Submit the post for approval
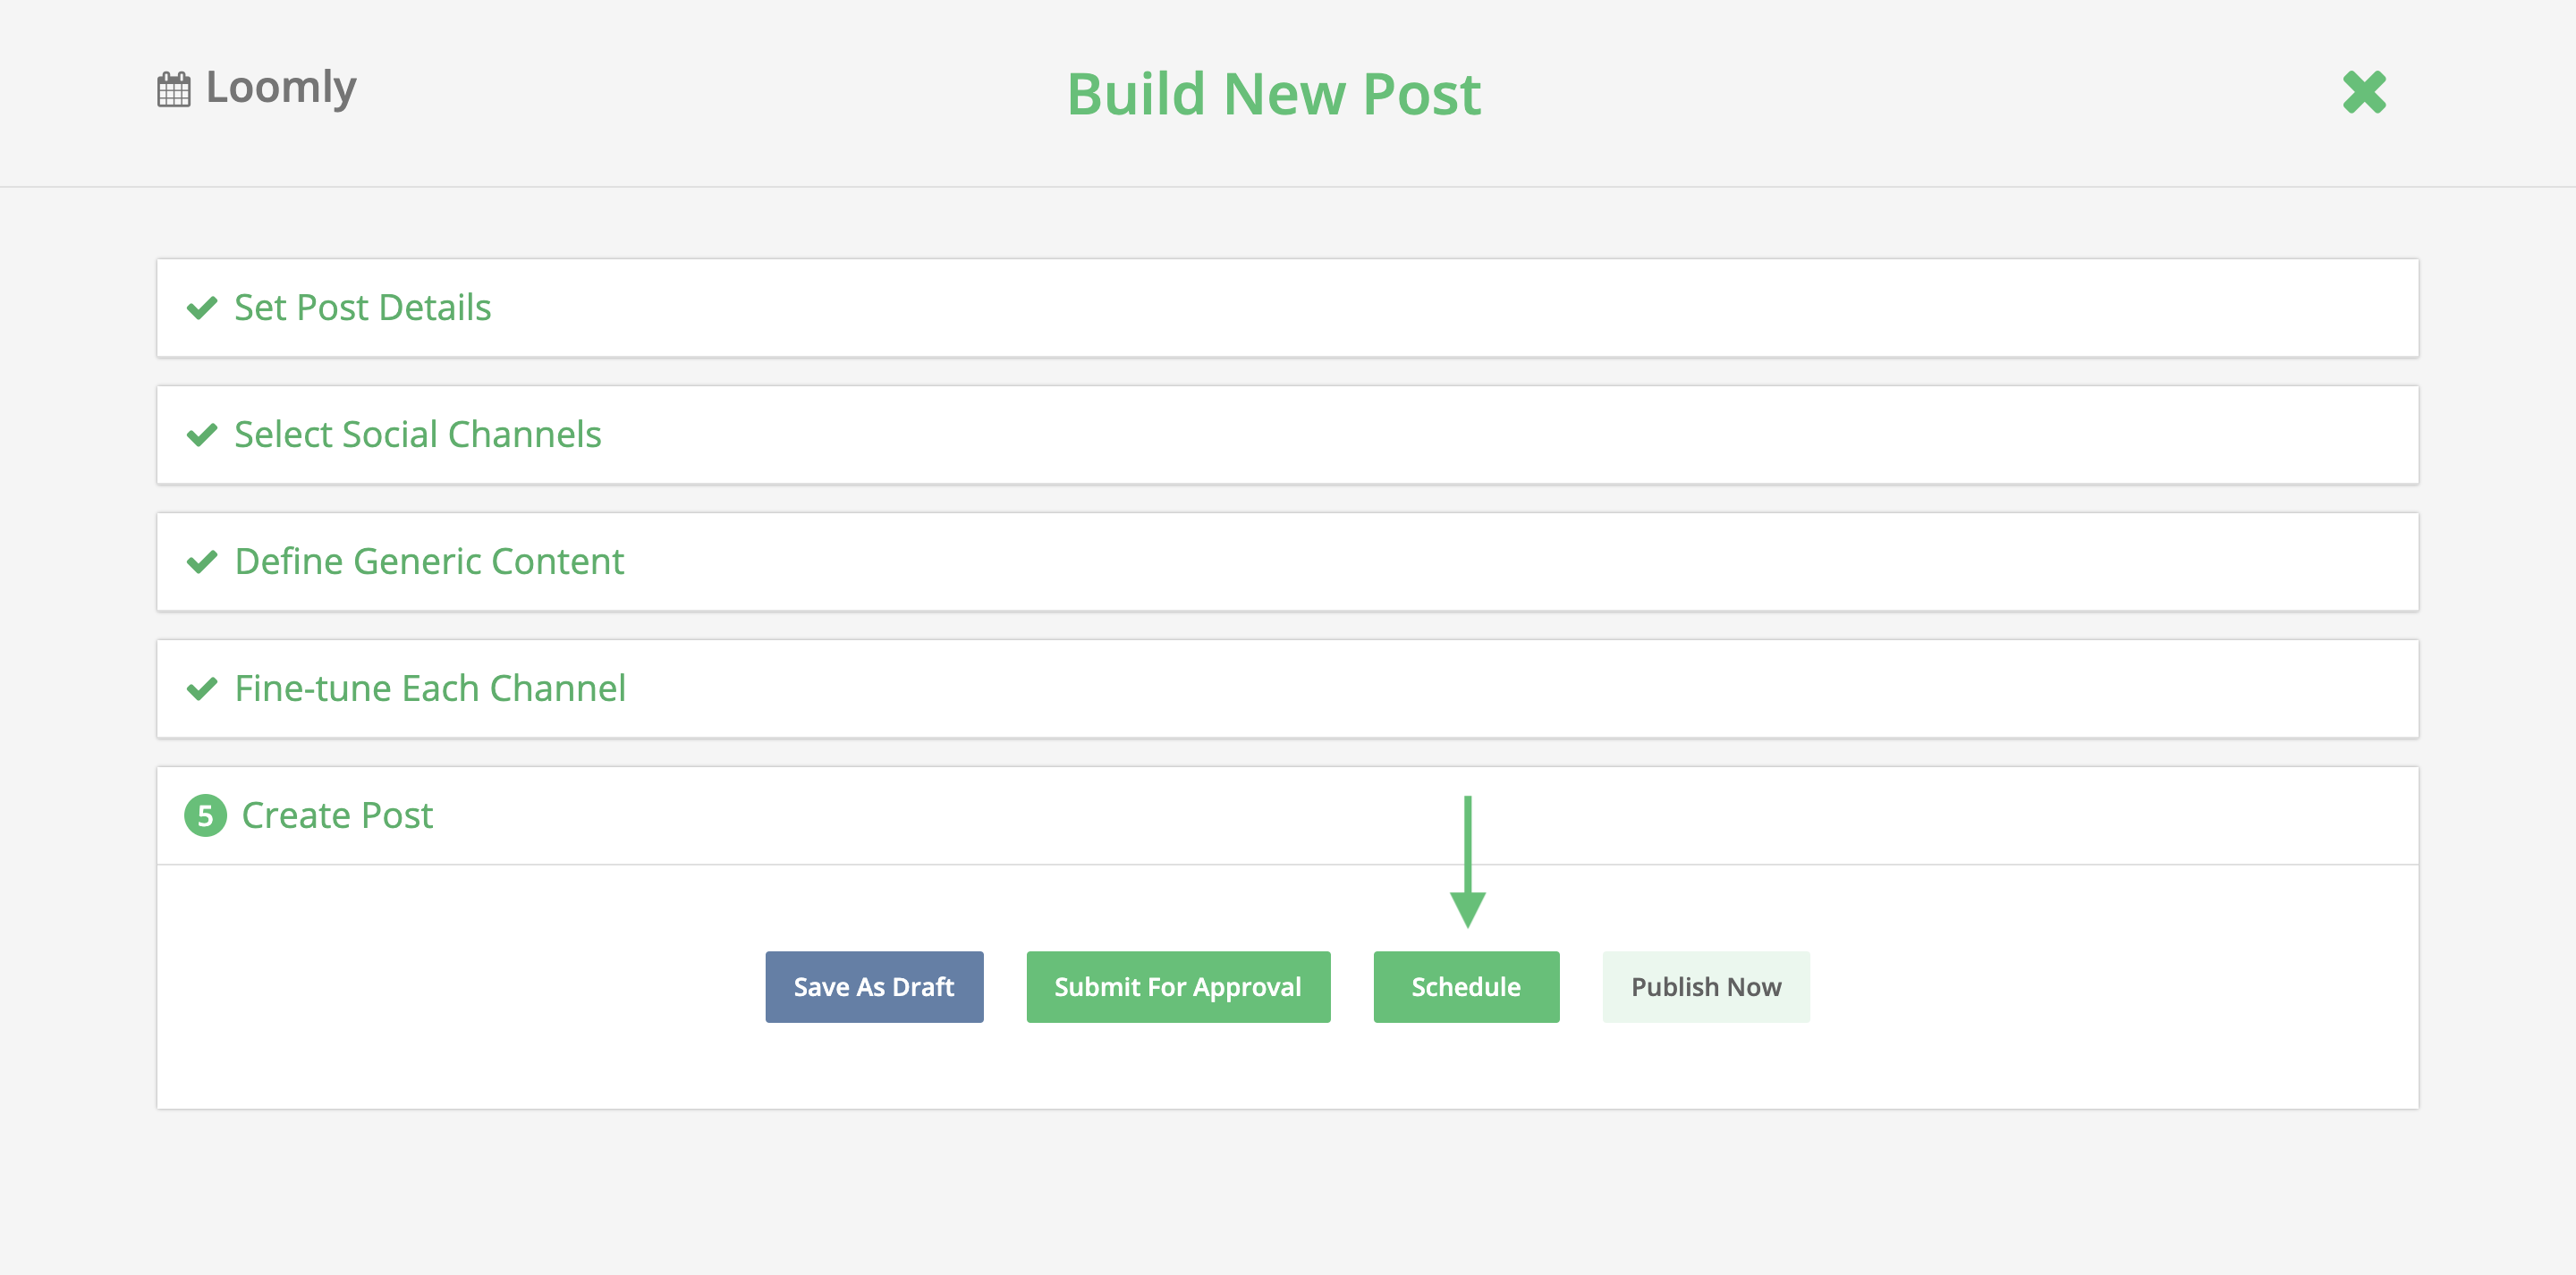Screen dimensions: 2576x1275 [1178, 987]
